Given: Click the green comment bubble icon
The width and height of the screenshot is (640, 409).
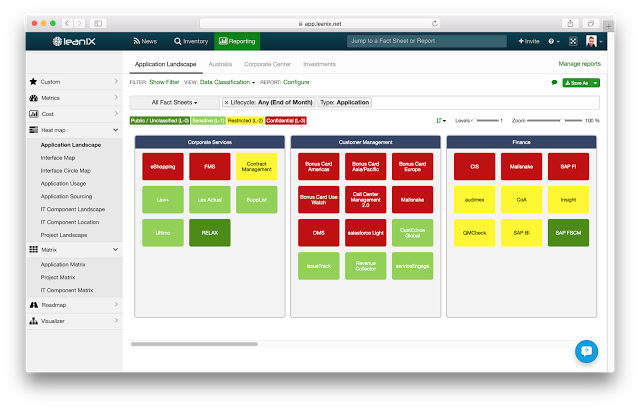Looking at the screenshot, I should [554, 82].
